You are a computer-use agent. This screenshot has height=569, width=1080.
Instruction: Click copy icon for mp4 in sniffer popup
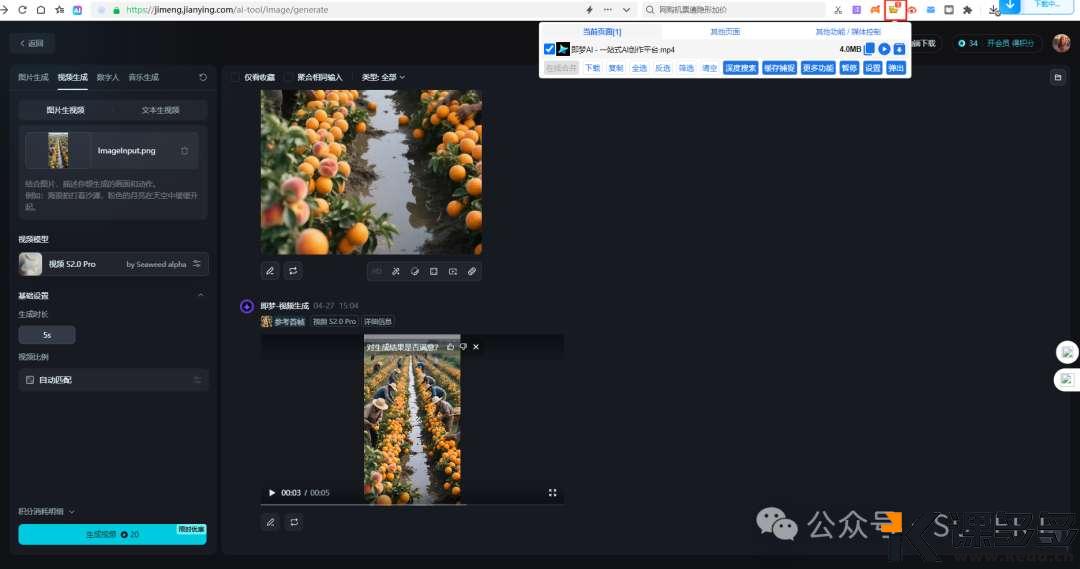[x=869, y=49]
